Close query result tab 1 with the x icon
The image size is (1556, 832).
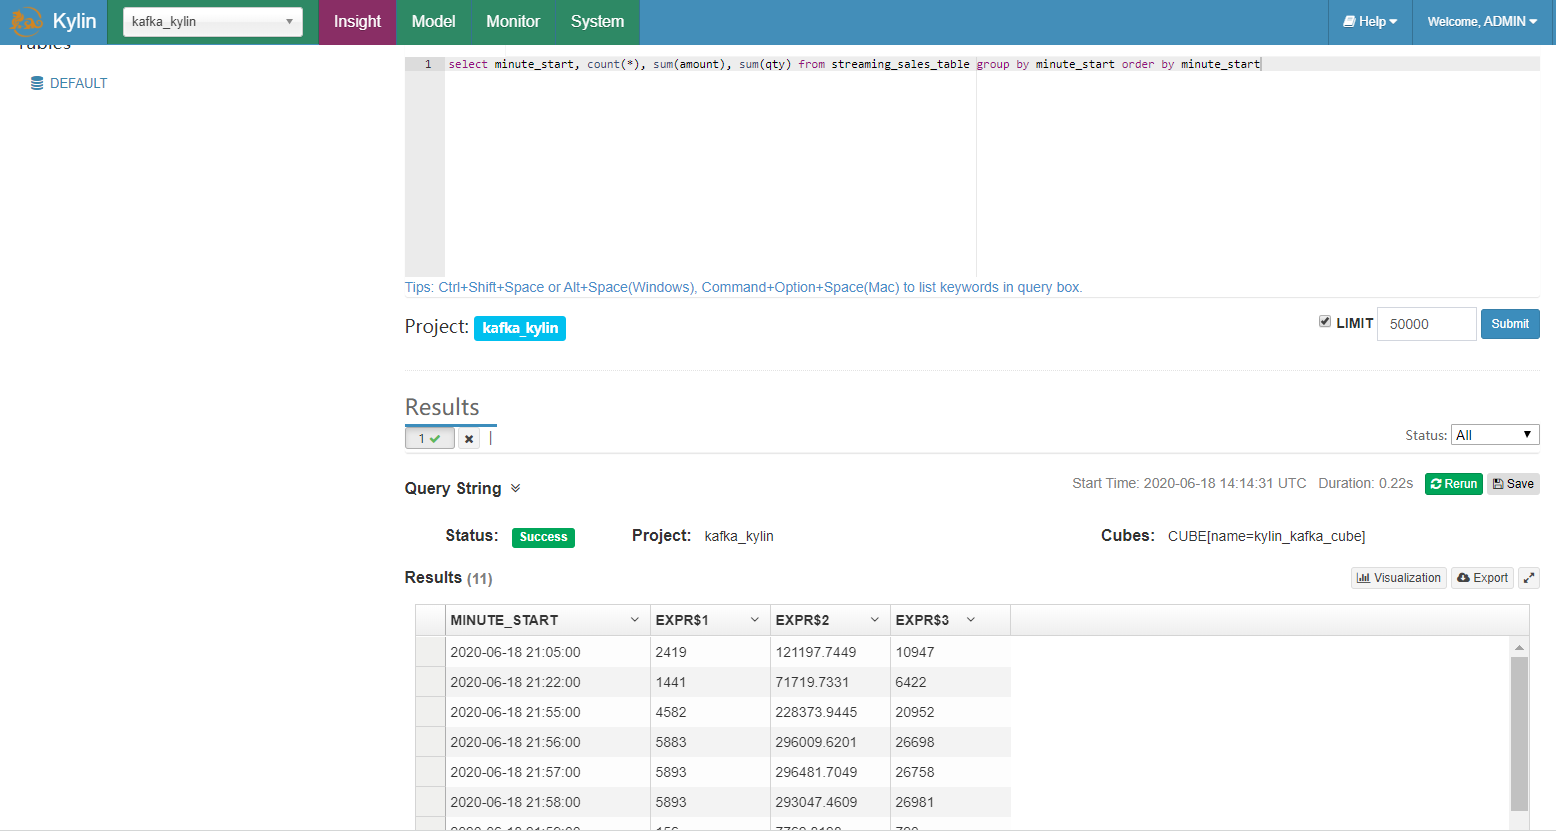(x=469, y=438)
